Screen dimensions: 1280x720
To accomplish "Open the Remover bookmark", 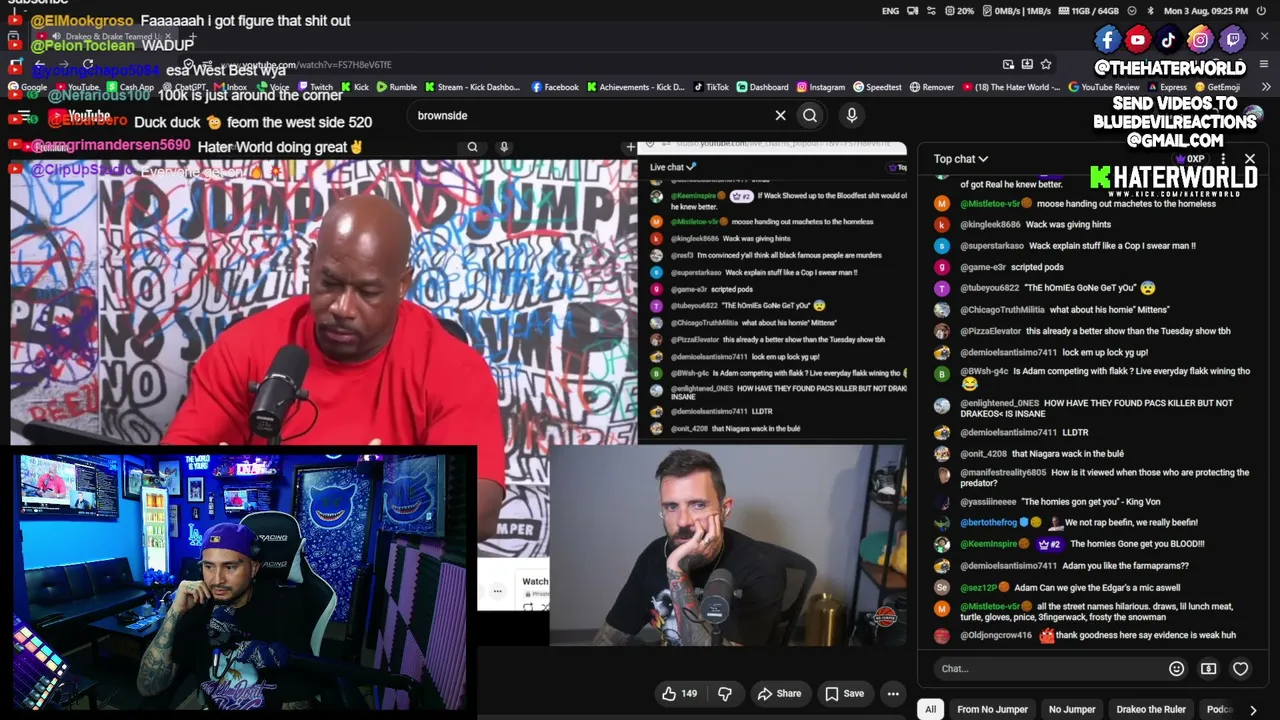I will [932, 87].
